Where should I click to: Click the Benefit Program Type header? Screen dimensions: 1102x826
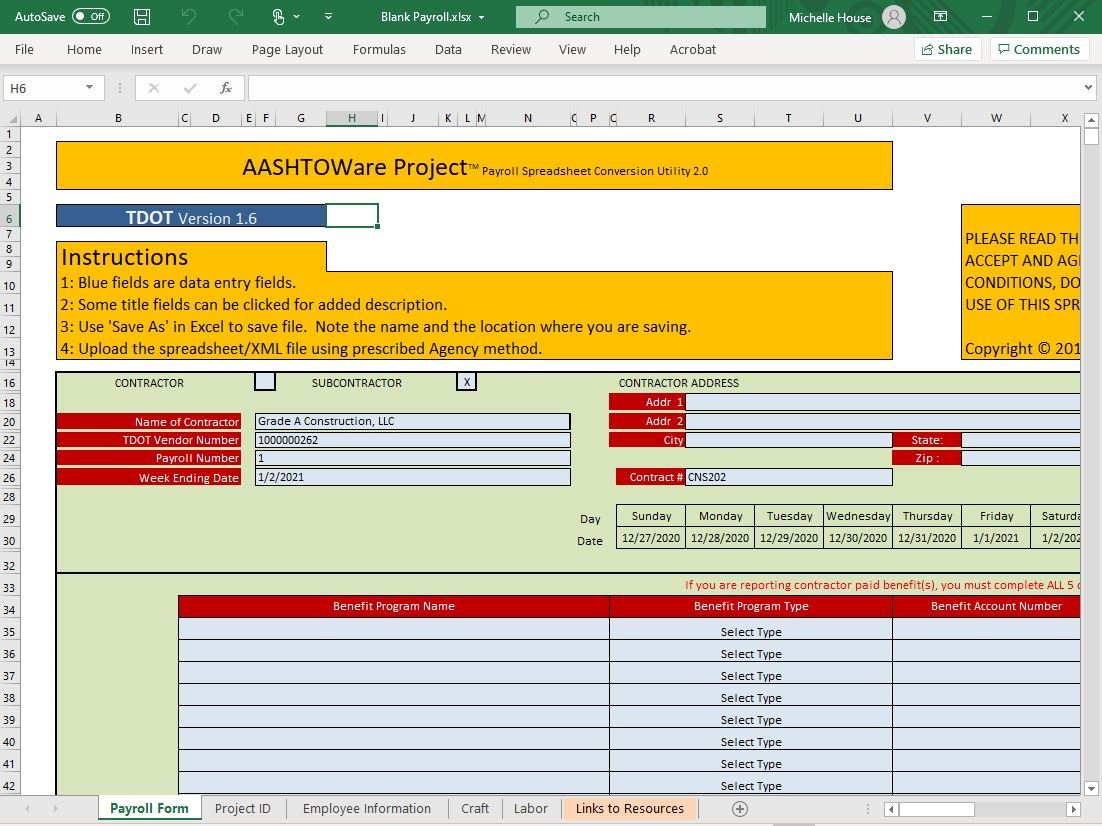tap(751, 606)
